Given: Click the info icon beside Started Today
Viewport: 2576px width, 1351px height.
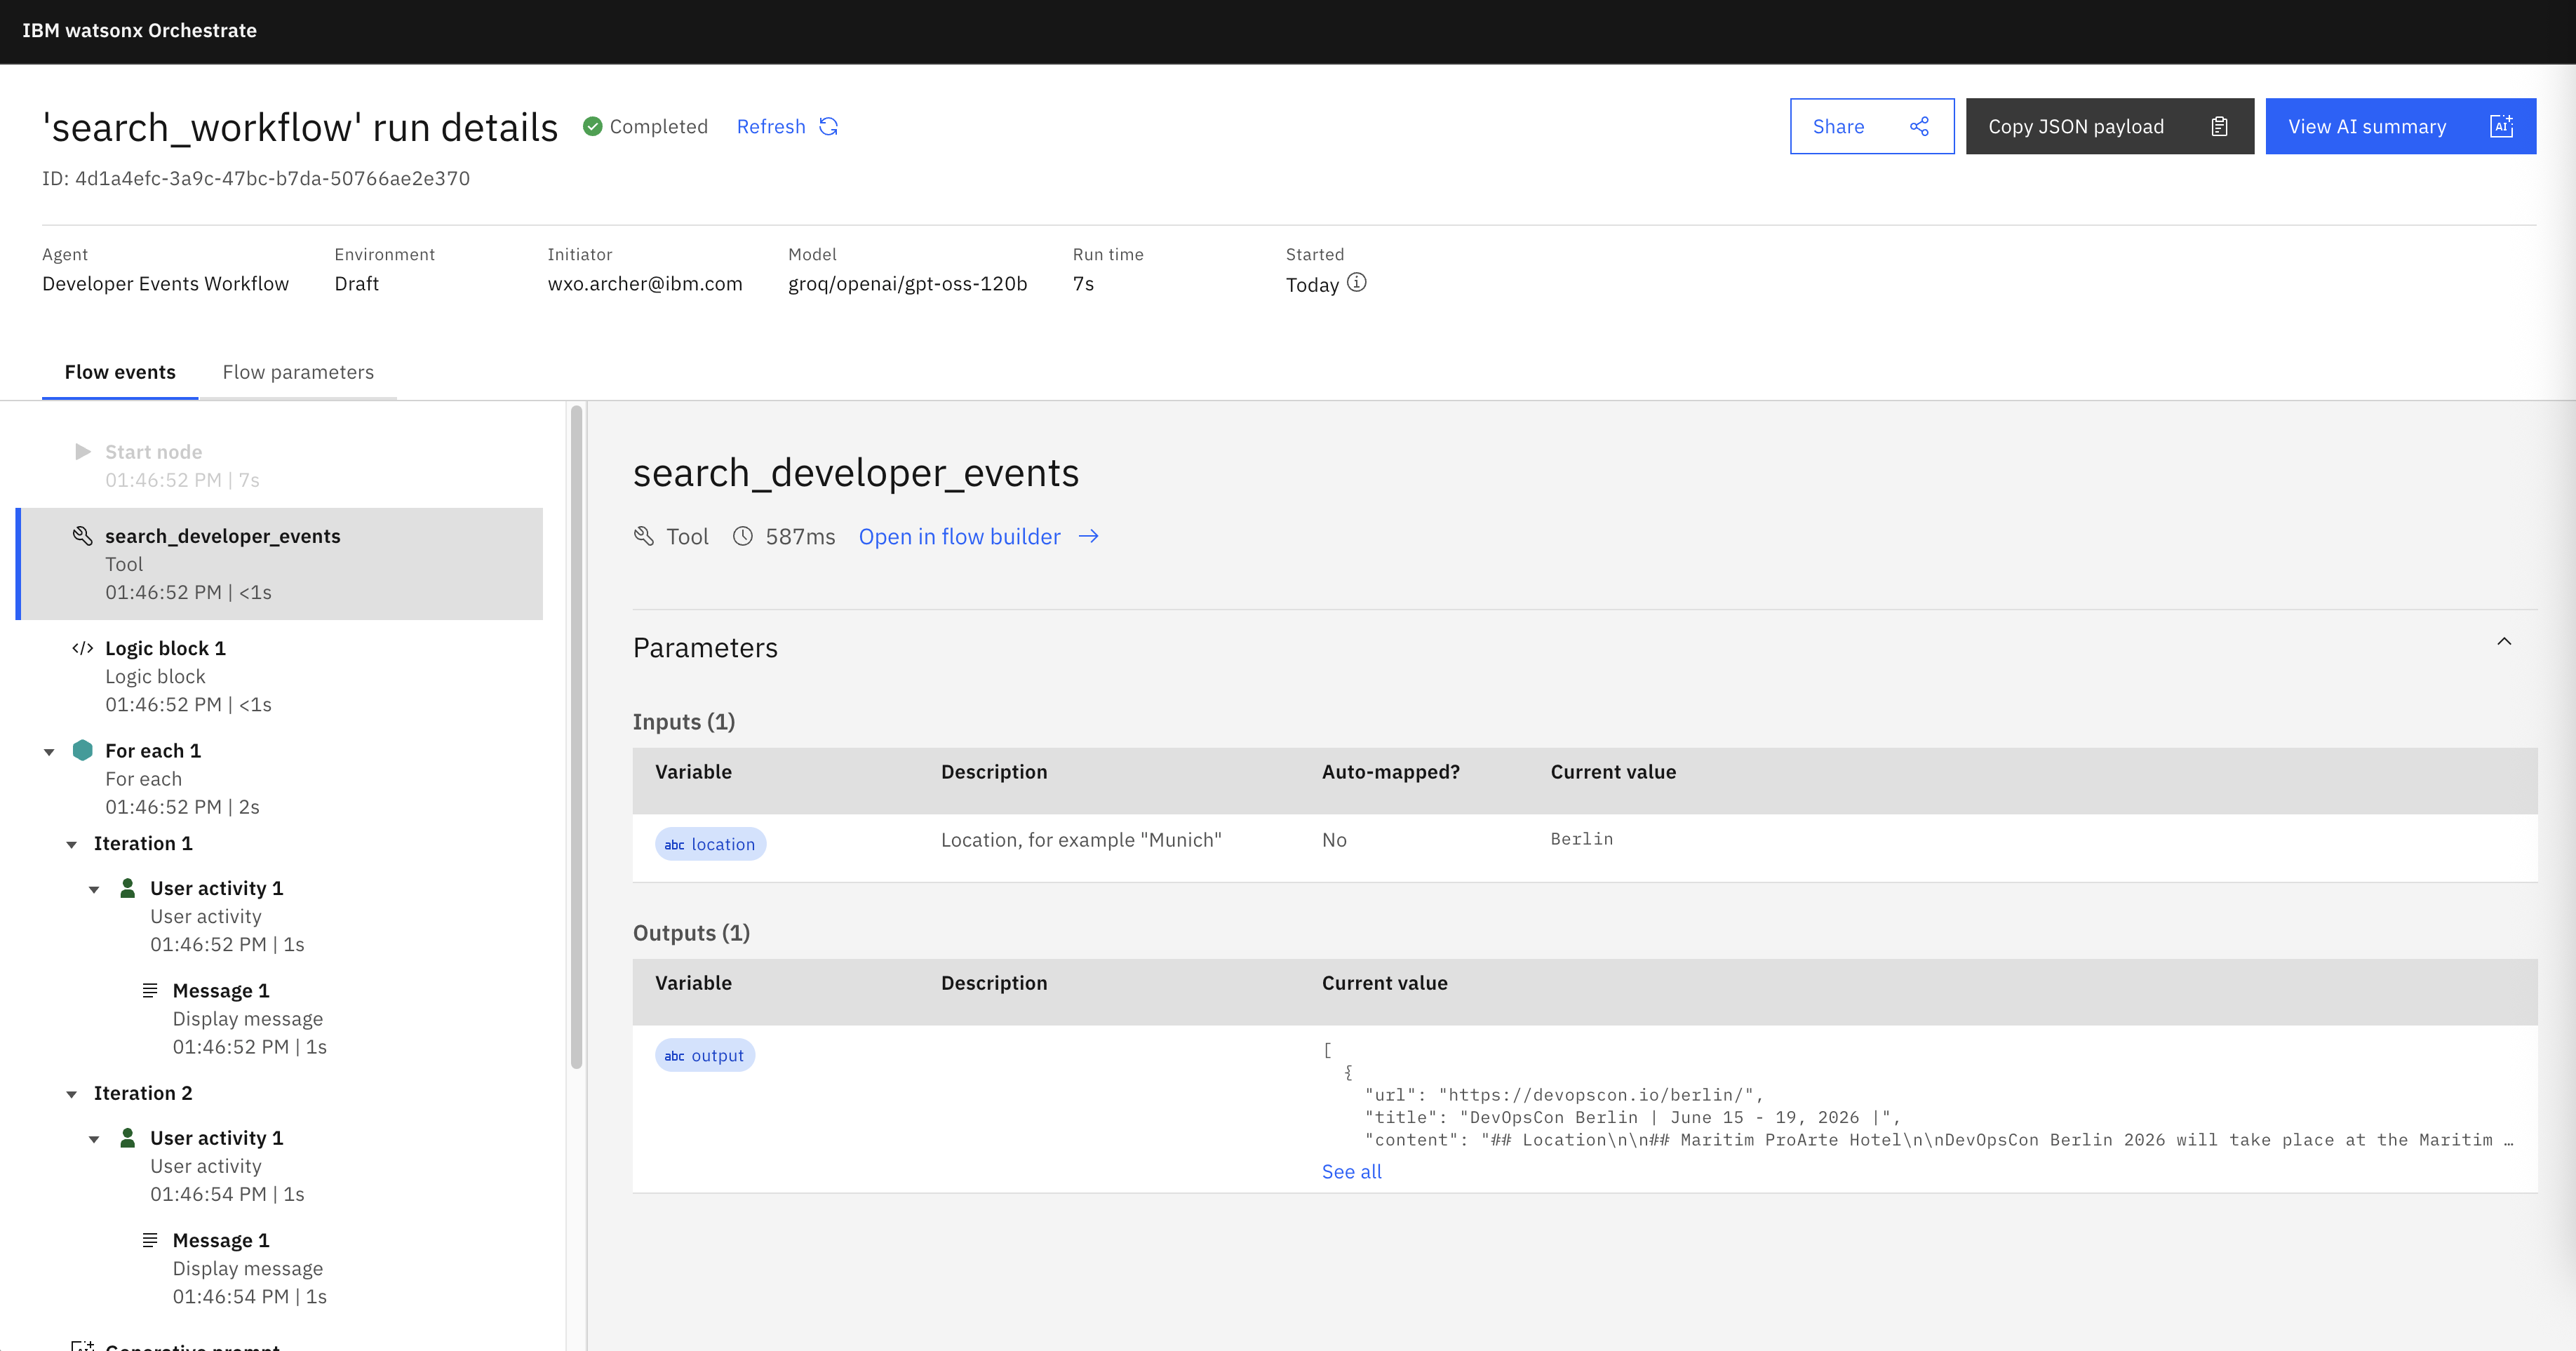Looking at the screenshot, I should (x=1356, y=283).
